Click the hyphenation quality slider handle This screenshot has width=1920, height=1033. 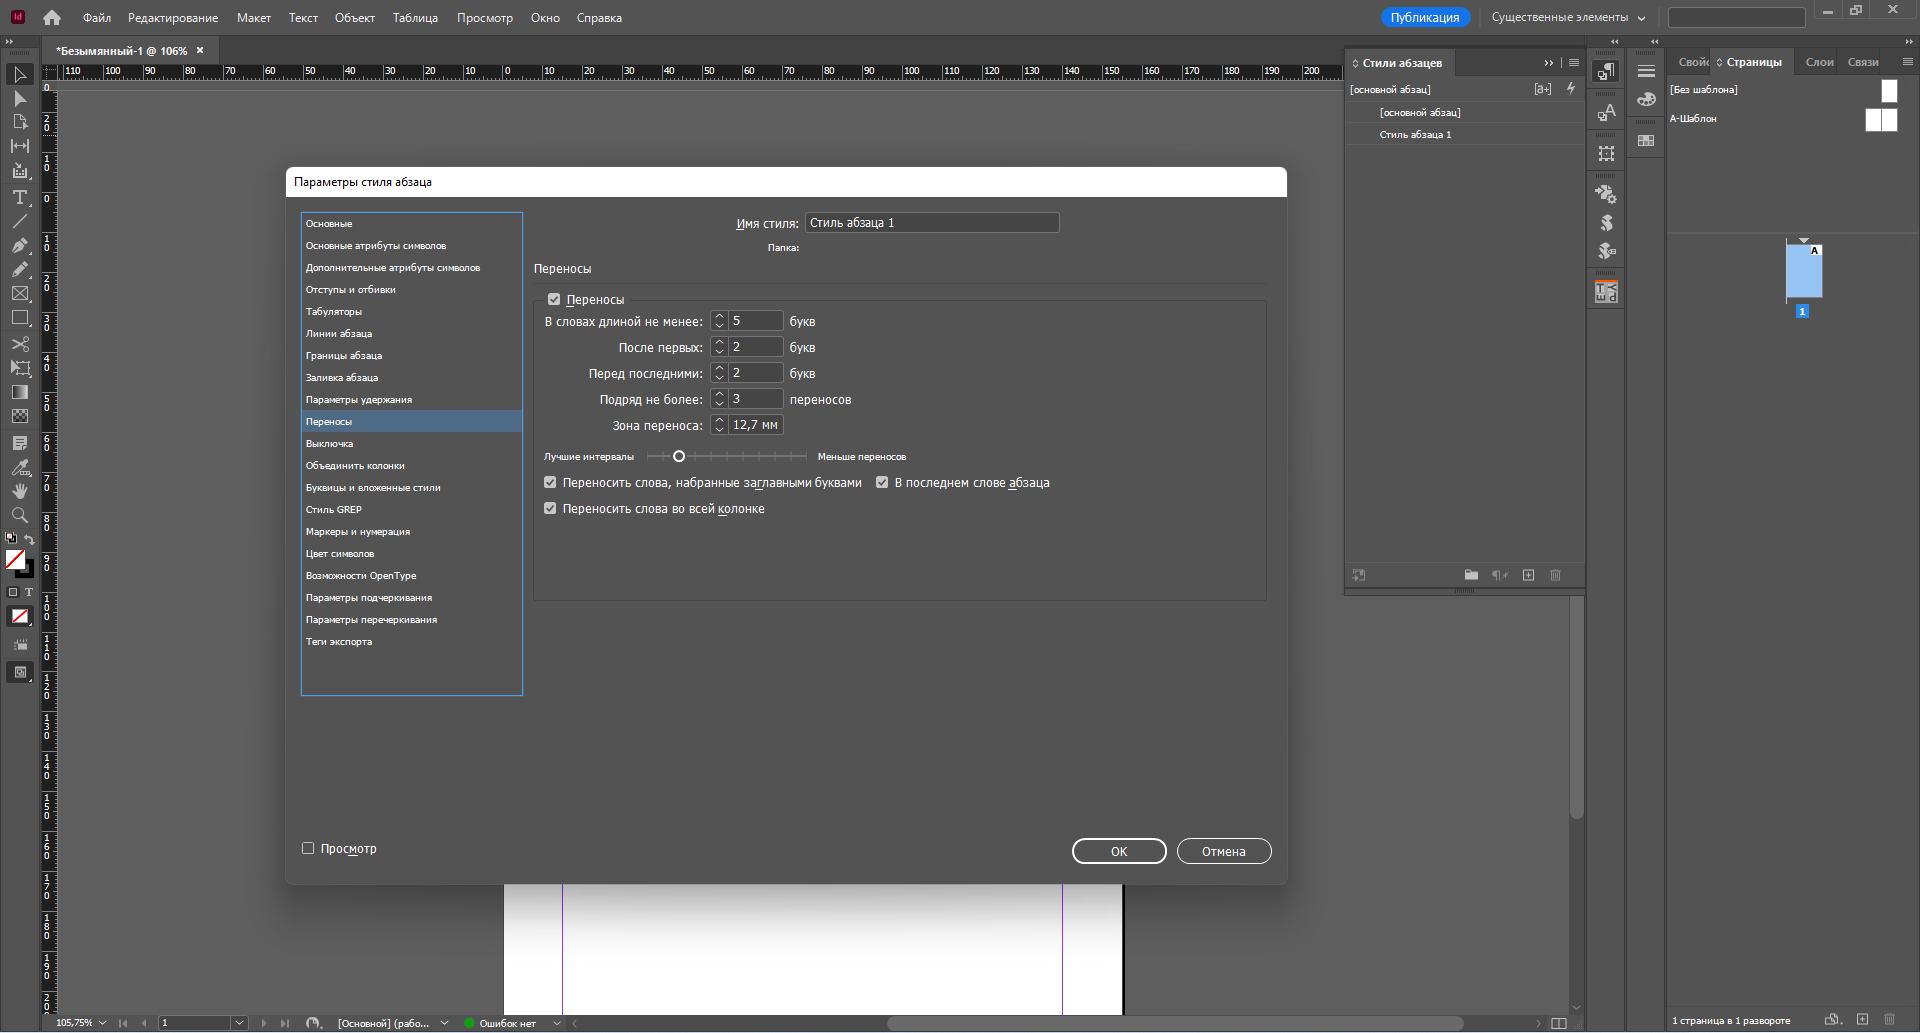[679, 457]
